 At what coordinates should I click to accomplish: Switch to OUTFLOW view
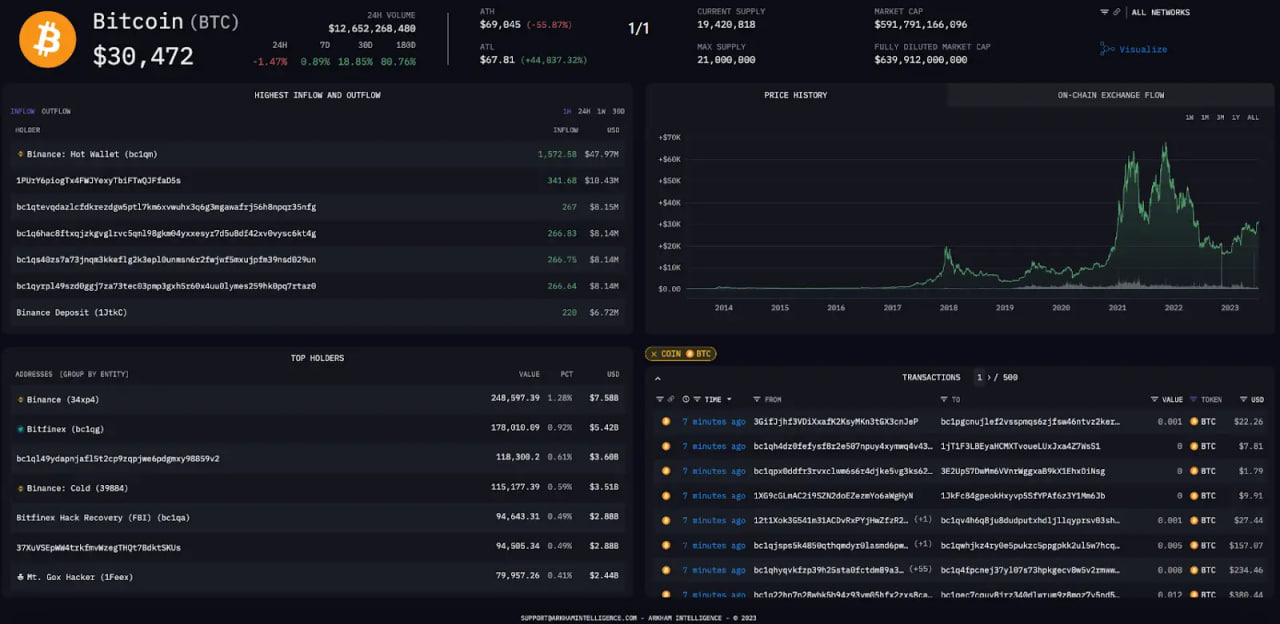click(56, 111)
